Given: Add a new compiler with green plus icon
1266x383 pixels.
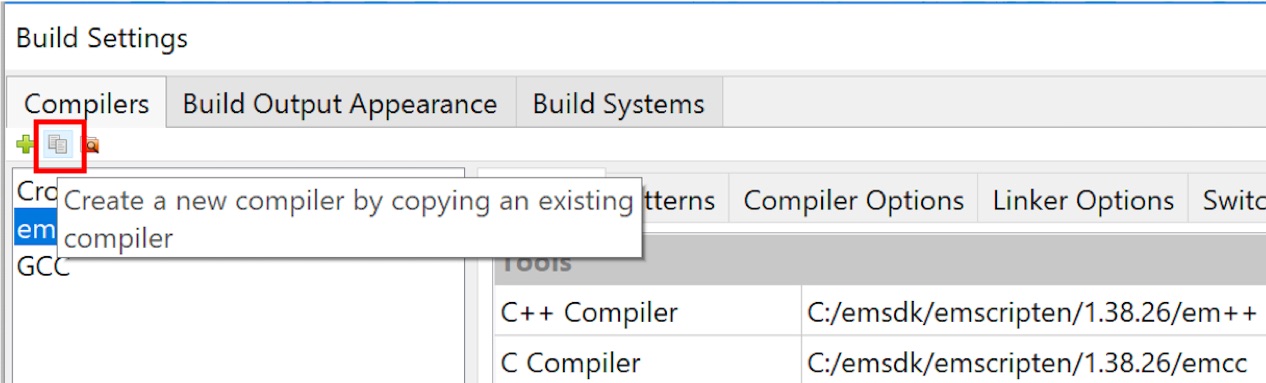Looking at the screenshot, I should 25,146.
